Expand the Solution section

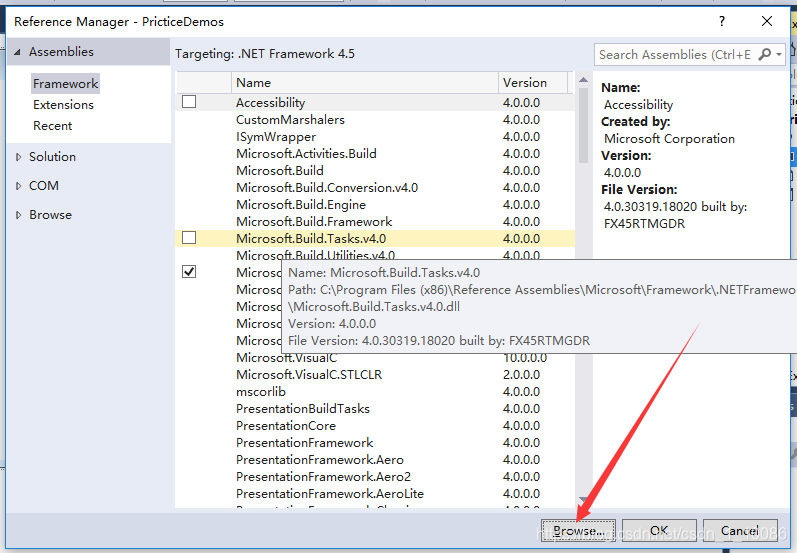[x=18, y=157]
